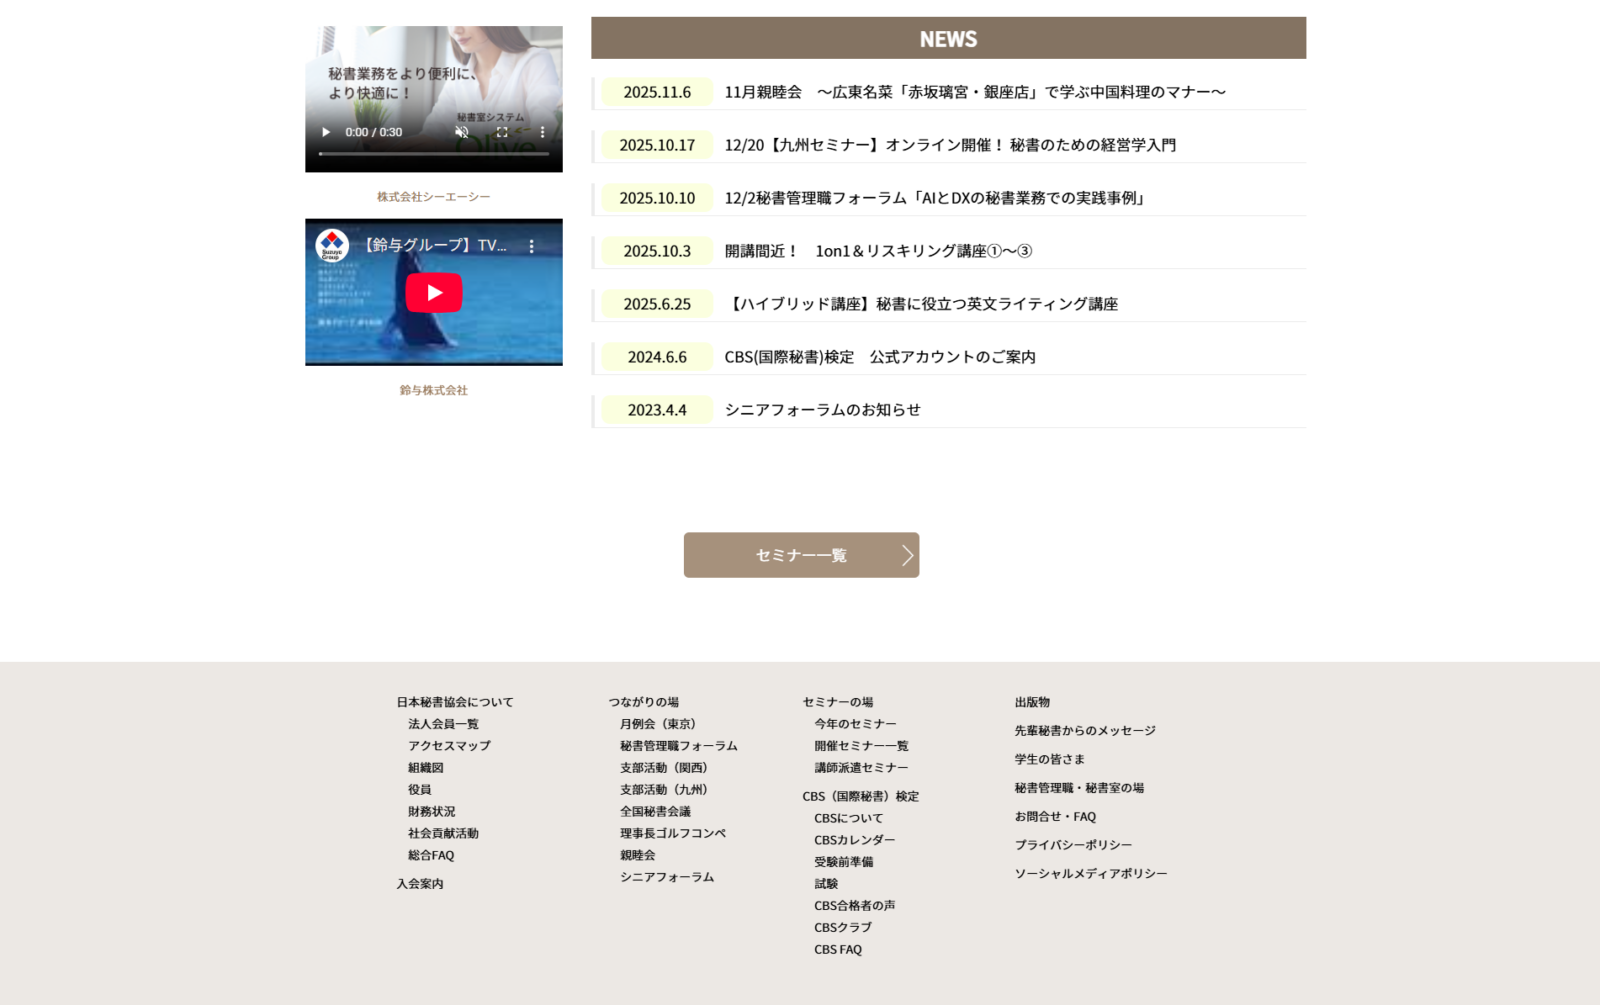The image size is (1600, 1005).
Task: Go to アクセスマップ in the footer
Action: coord(449,746)
